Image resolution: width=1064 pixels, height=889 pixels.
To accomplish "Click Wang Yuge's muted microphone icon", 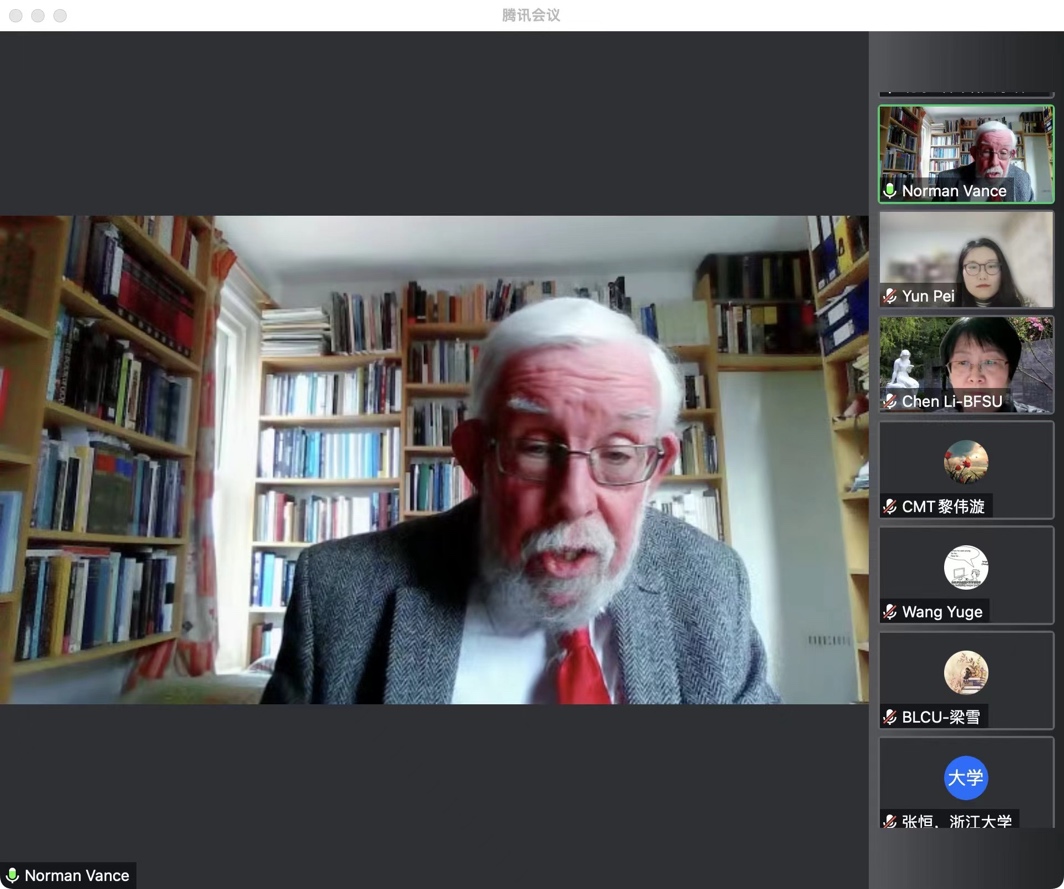I will point(889,612).
